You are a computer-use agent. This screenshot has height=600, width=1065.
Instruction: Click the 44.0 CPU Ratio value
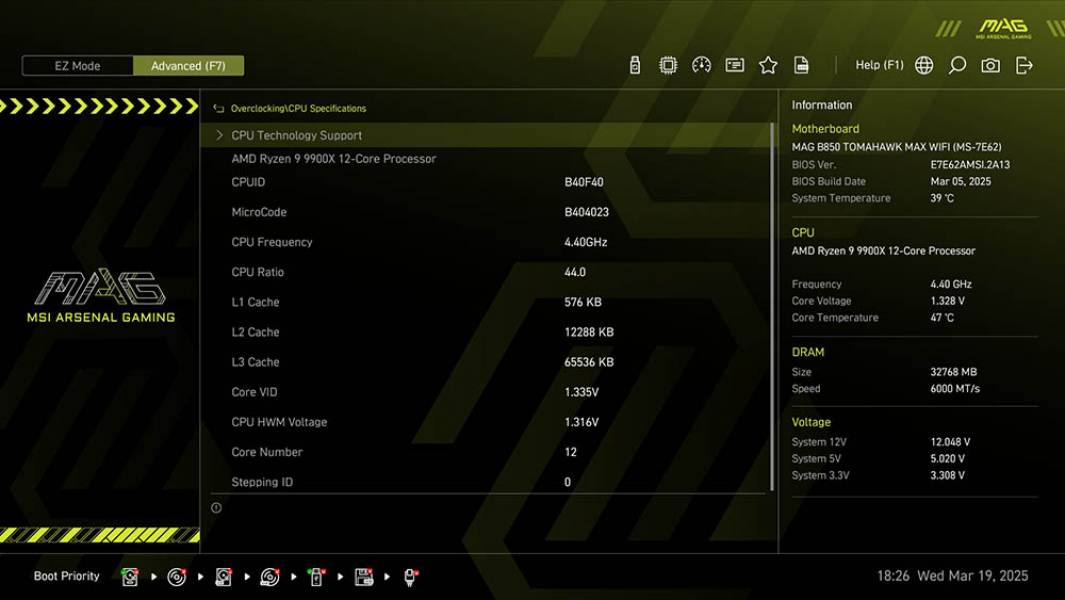click(x=575, y=272)
